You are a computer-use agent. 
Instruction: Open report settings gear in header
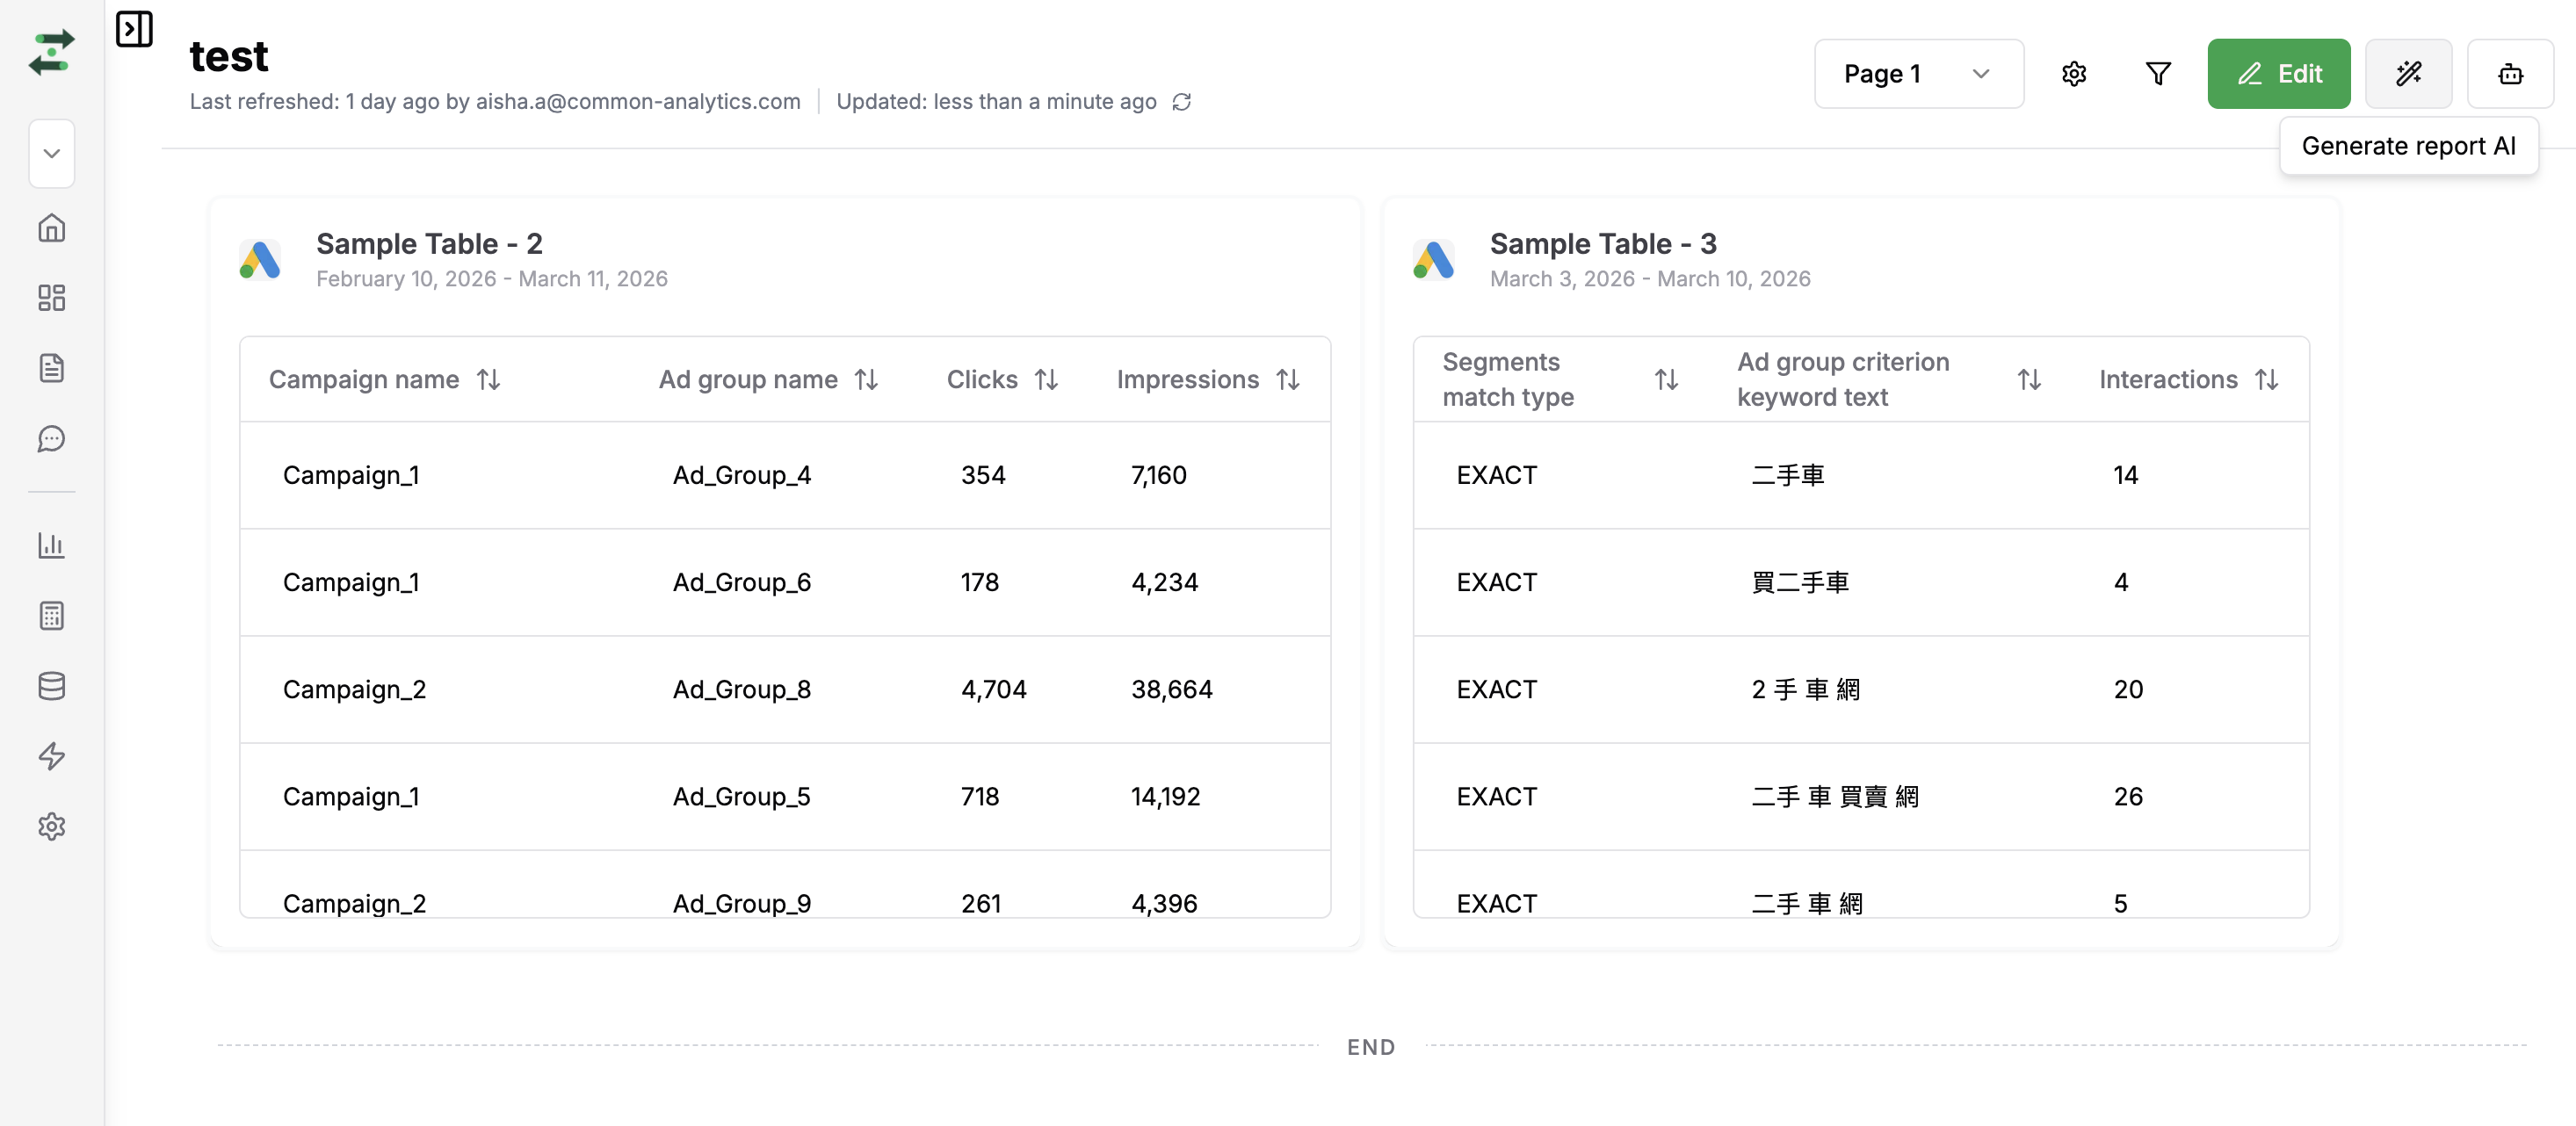2074,74
